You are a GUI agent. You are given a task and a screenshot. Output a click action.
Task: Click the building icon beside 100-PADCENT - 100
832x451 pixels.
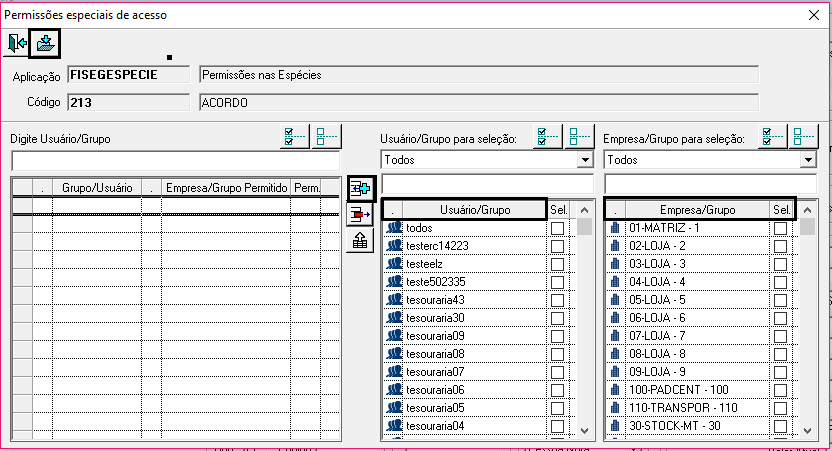click(616, 390)
